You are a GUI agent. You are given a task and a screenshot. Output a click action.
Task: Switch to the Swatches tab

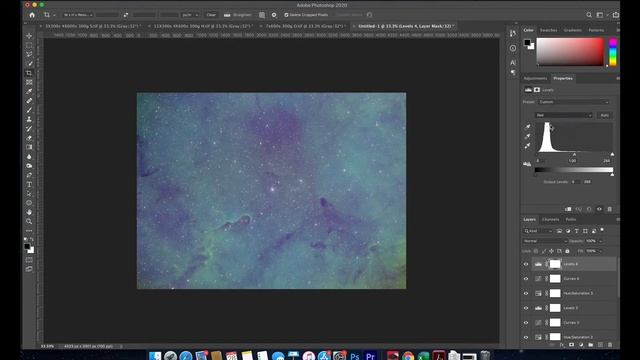548,30
